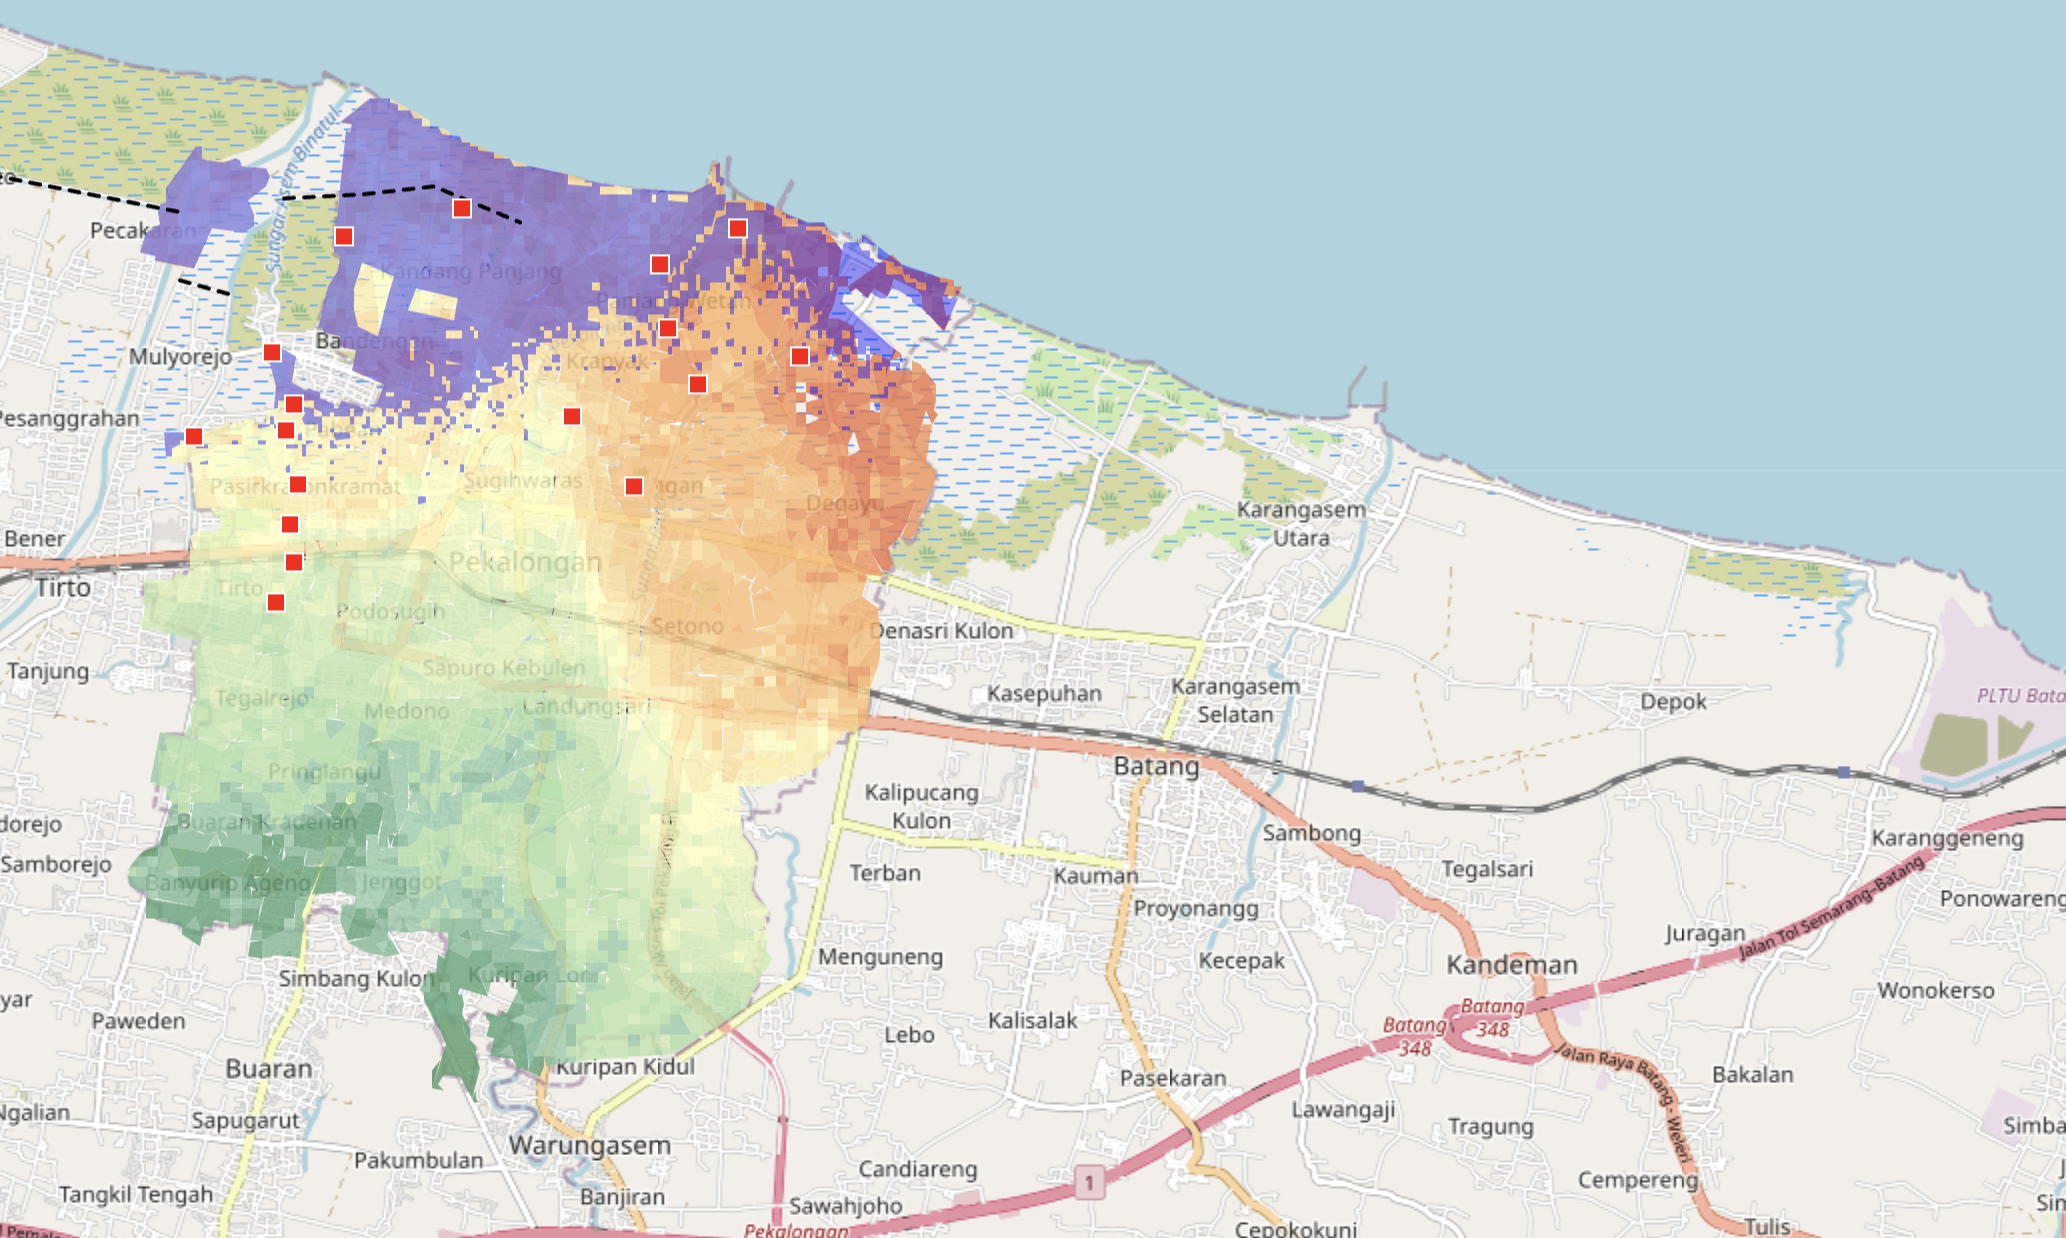Click the Denasri Kulon label
The width and height of the screenshot is (2066, 1238).
point(942,631)
